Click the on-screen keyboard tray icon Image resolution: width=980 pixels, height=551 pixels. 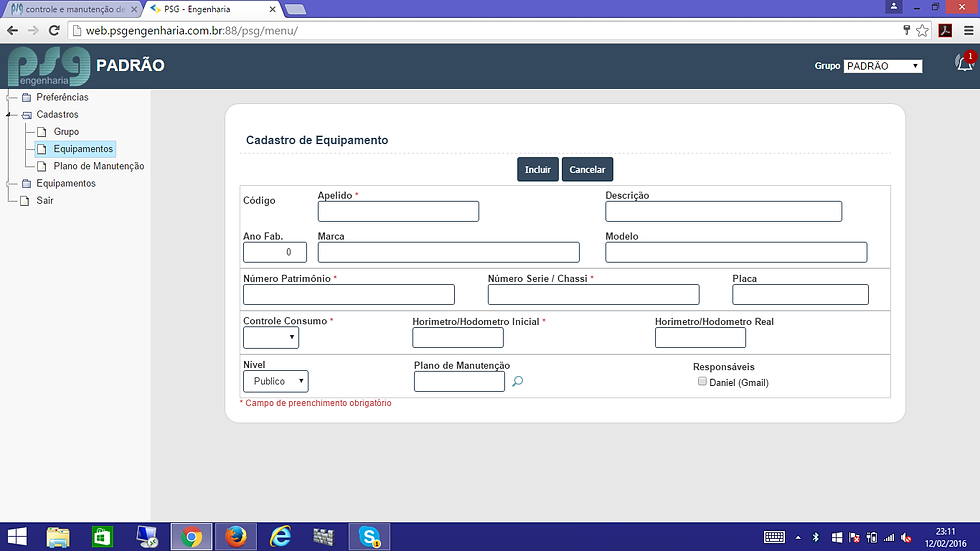click(x=774, y=537)
